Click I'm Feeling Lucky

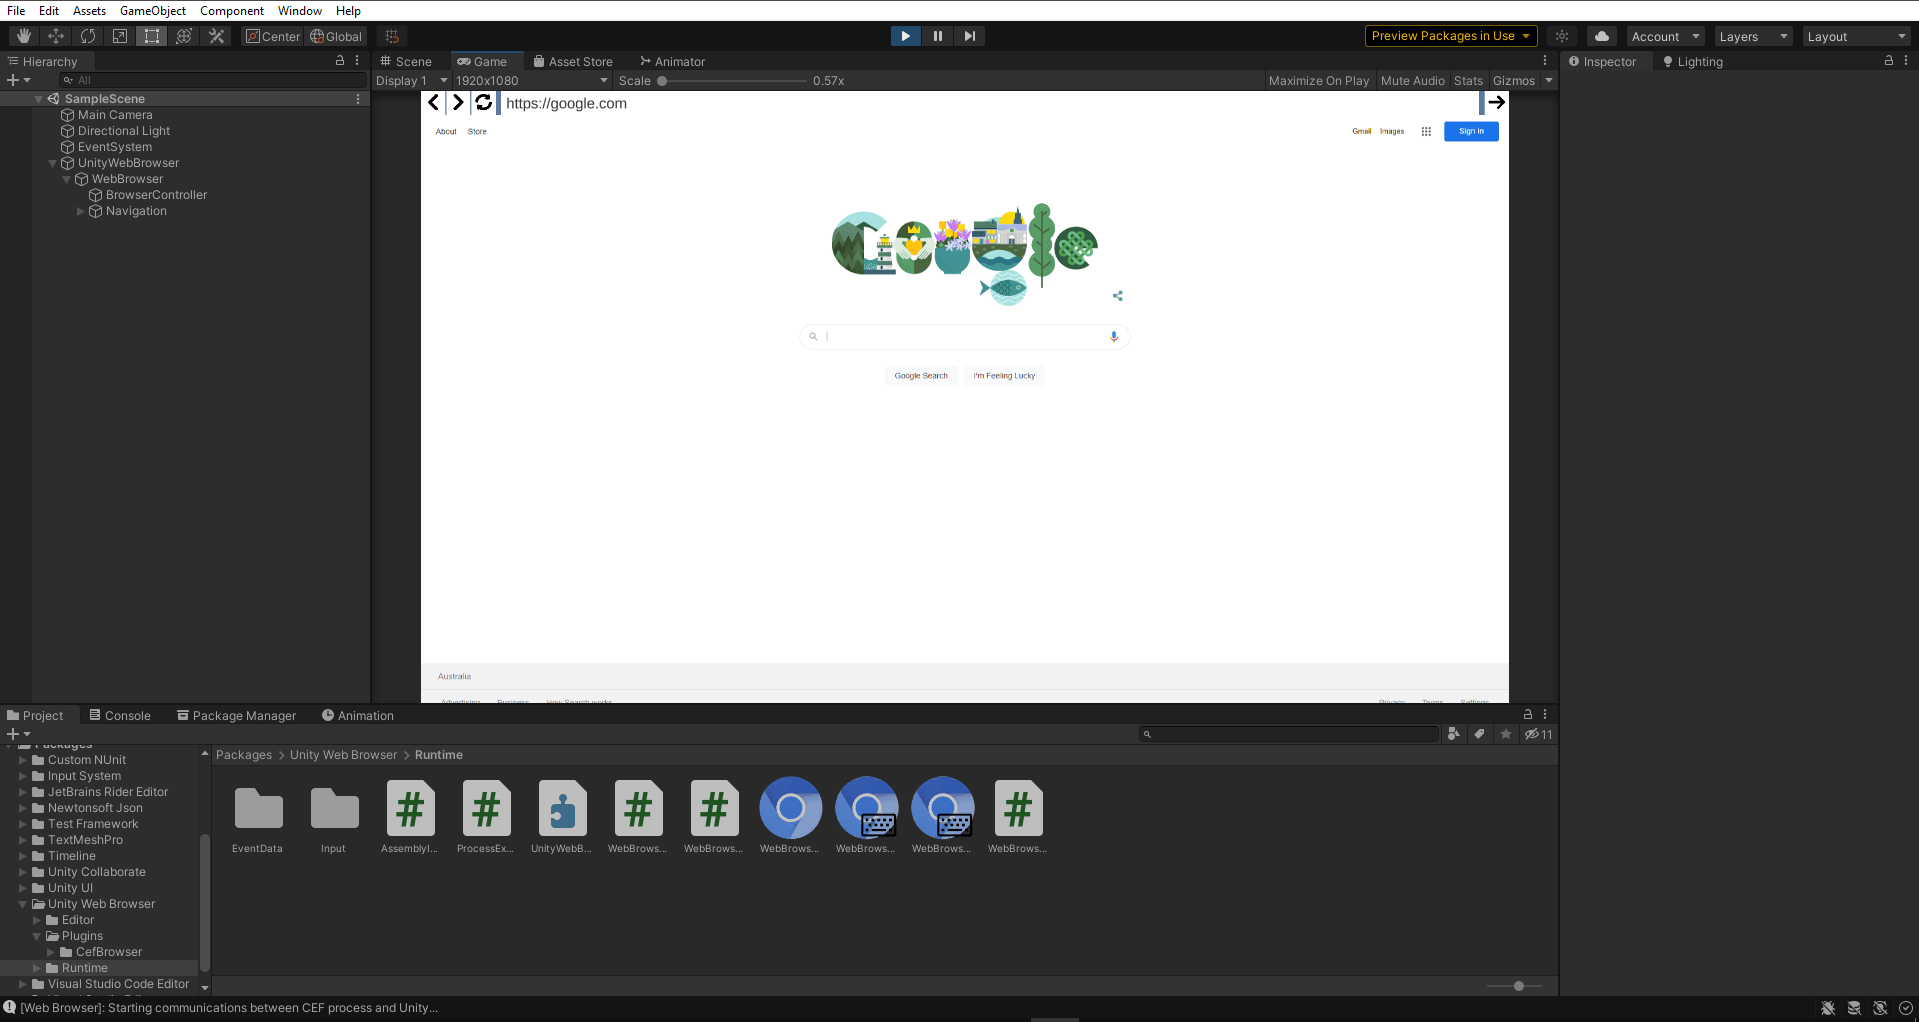click(x=1003, y=375)
